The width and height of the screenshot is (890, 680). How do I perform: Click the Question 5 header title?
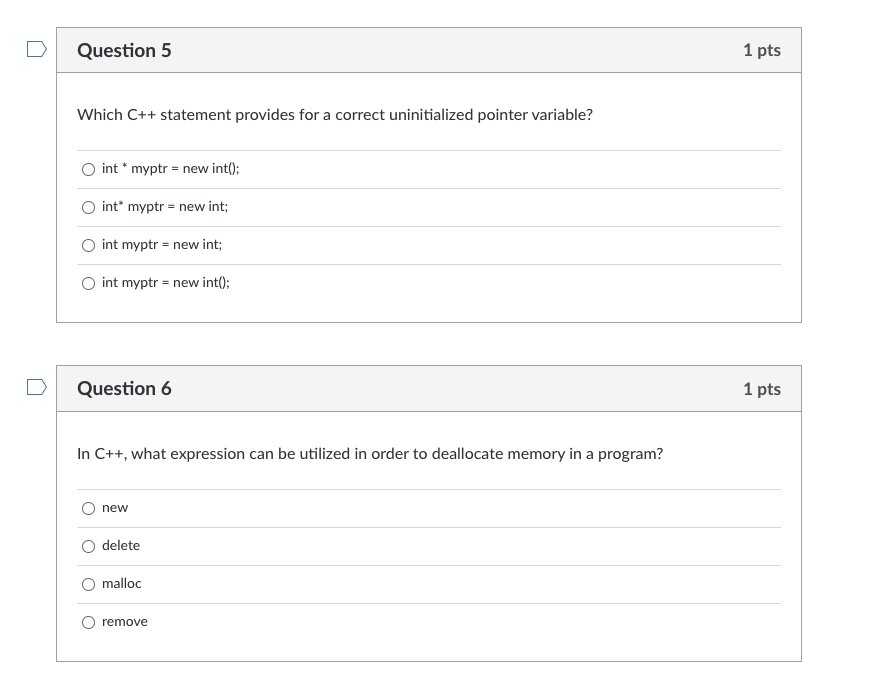pyautogui.click(x=124, y=50)
